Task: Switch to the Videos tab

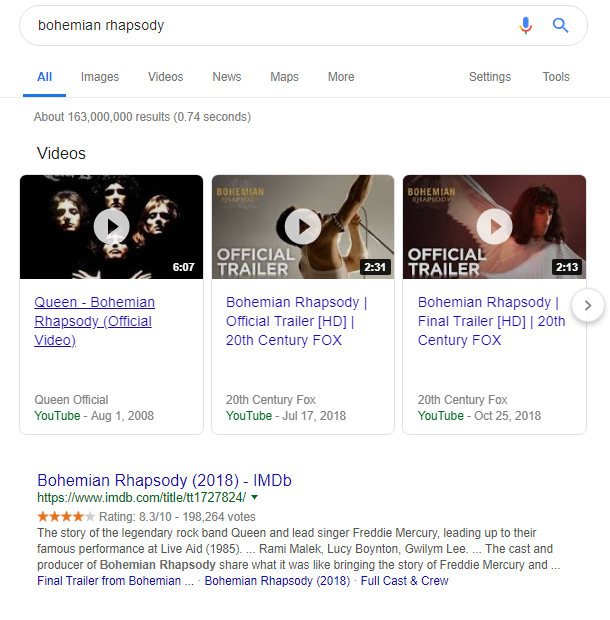Action: [166, 77]
